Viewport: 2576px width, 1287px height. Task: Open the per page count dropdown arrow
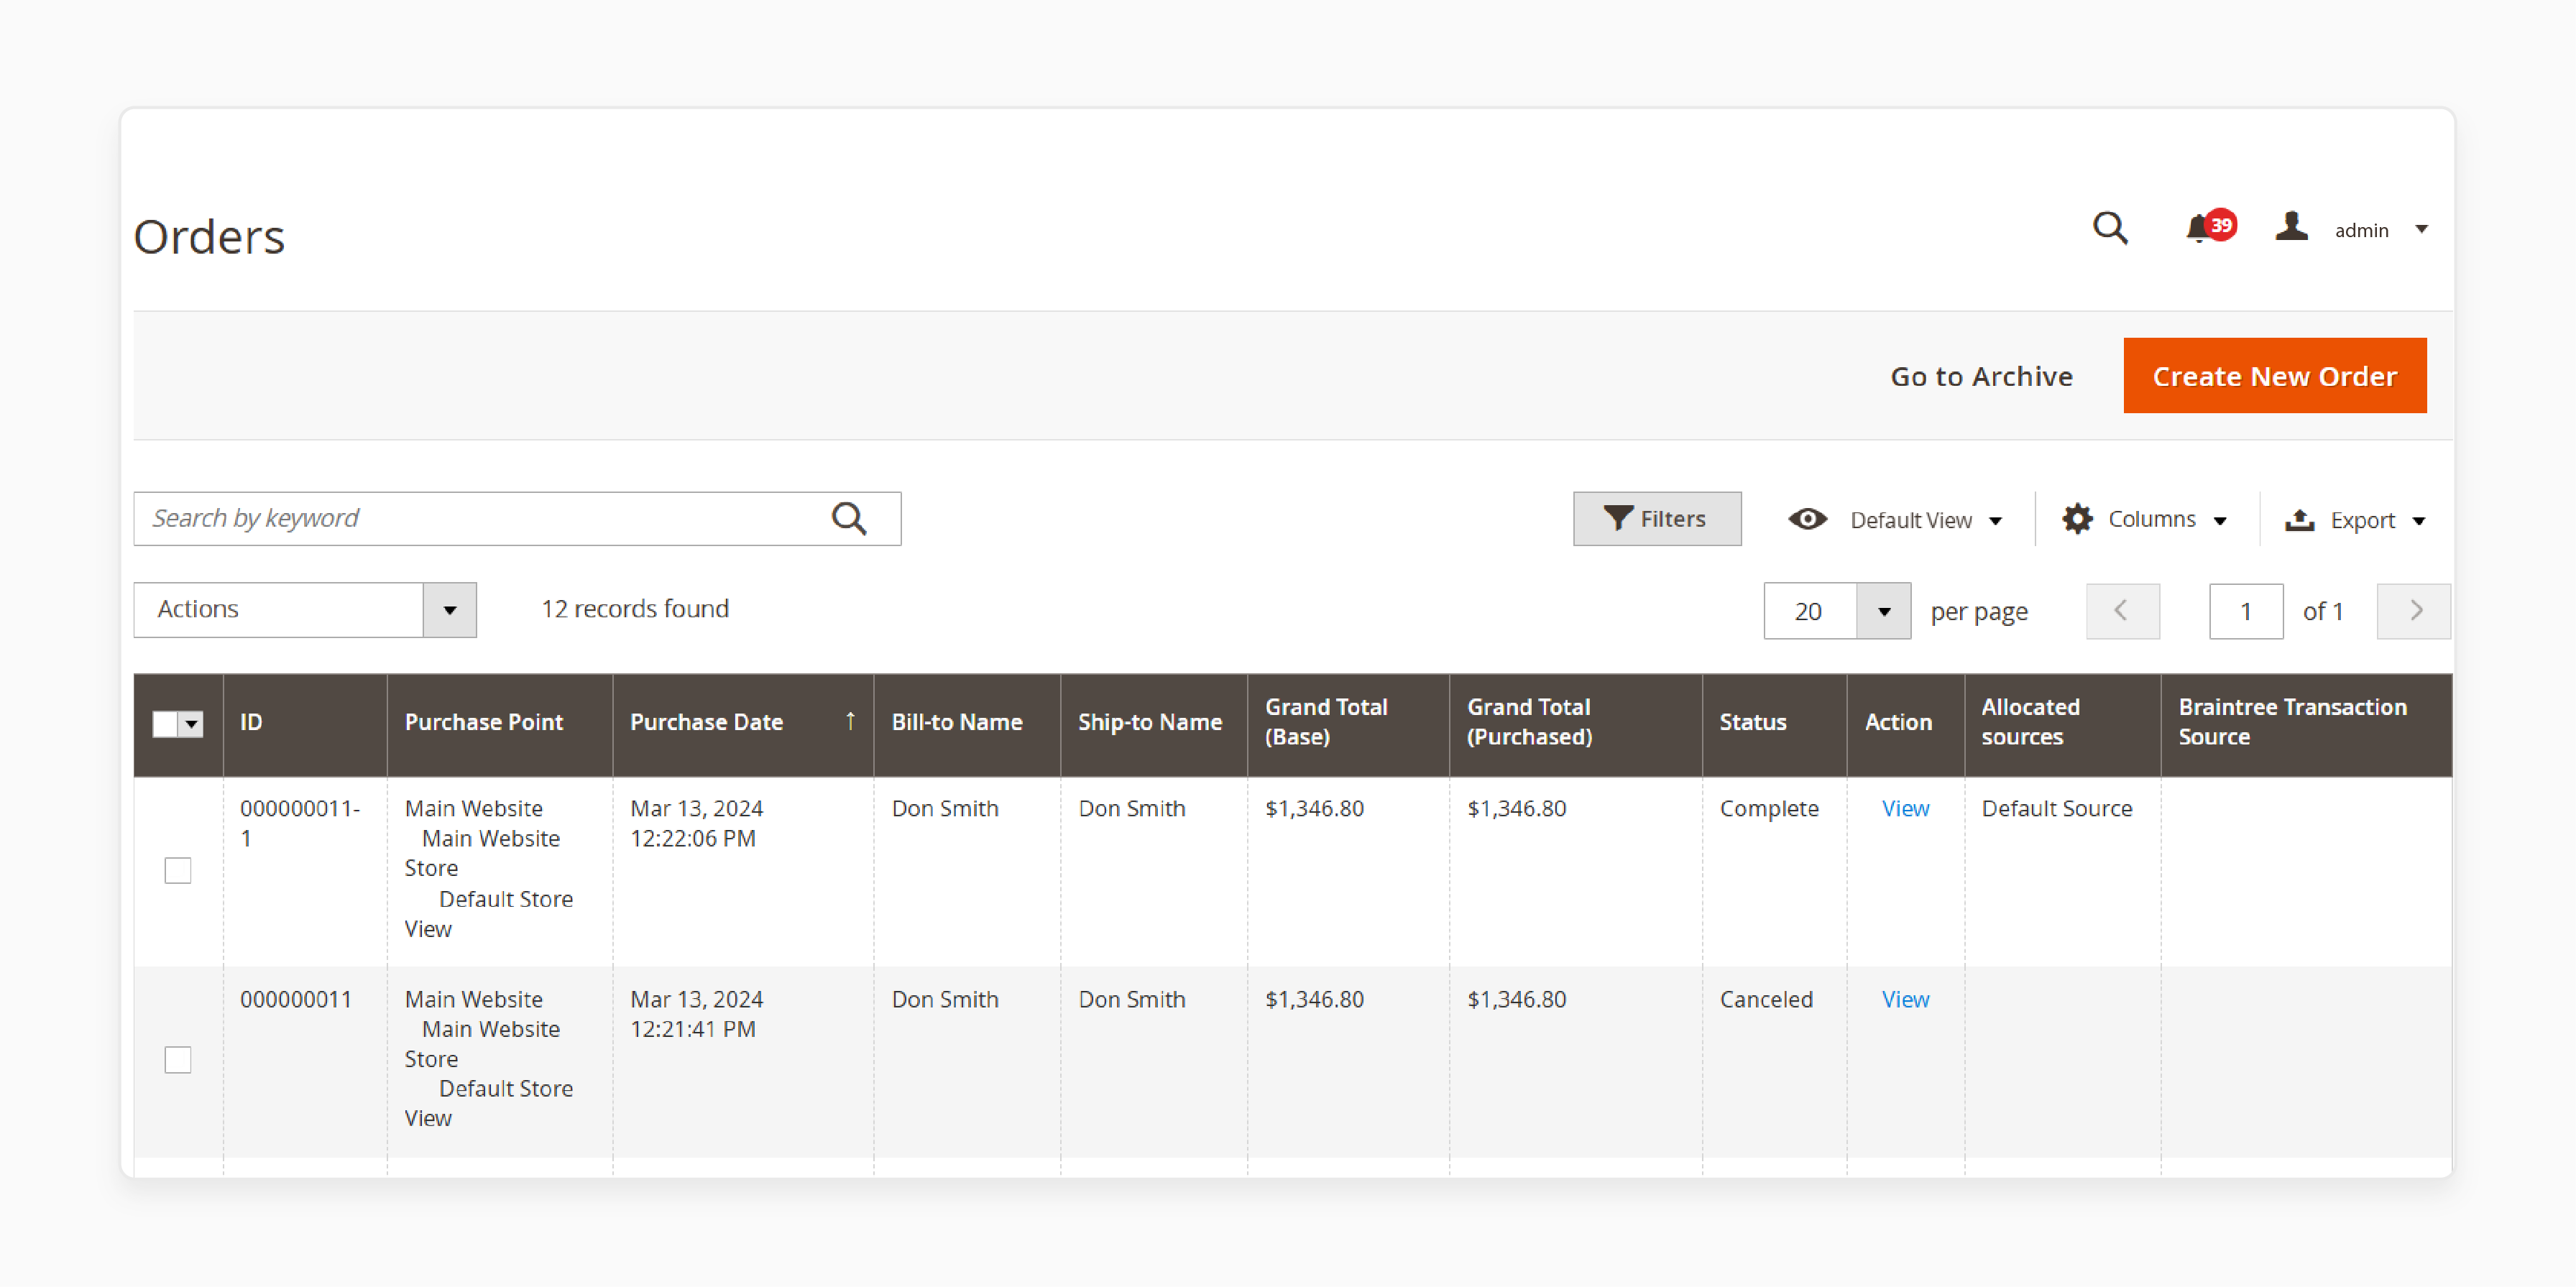click(x=1883, y=611)
